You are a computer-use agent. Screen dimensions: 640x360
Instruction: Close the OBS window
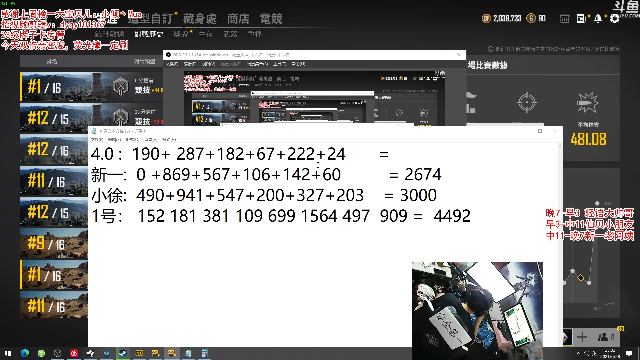(458, 55)
